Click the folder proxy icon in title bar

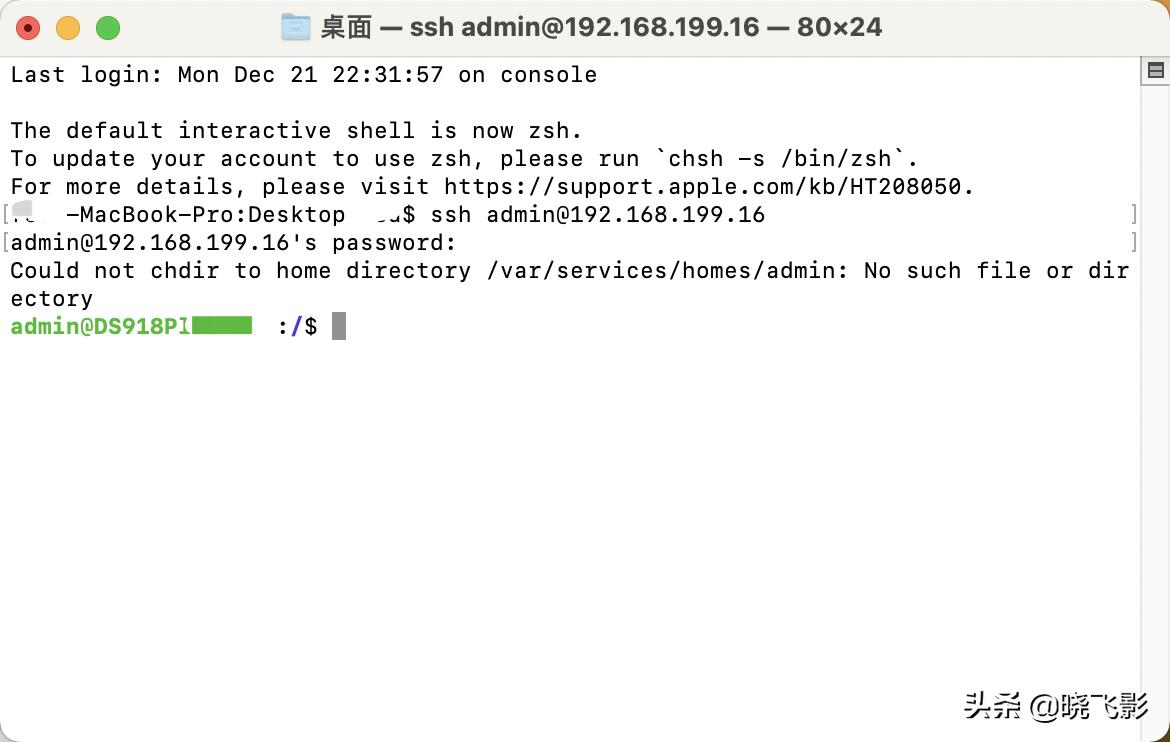click(x=296, y=27)
